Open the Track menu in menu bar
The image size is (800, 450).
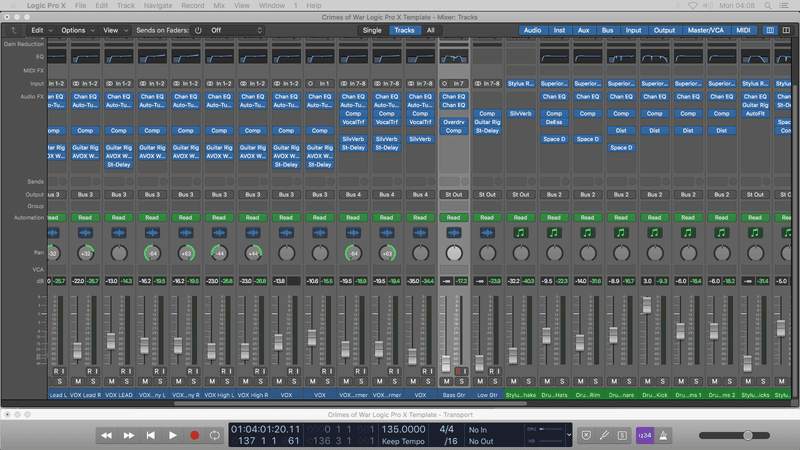126,6
